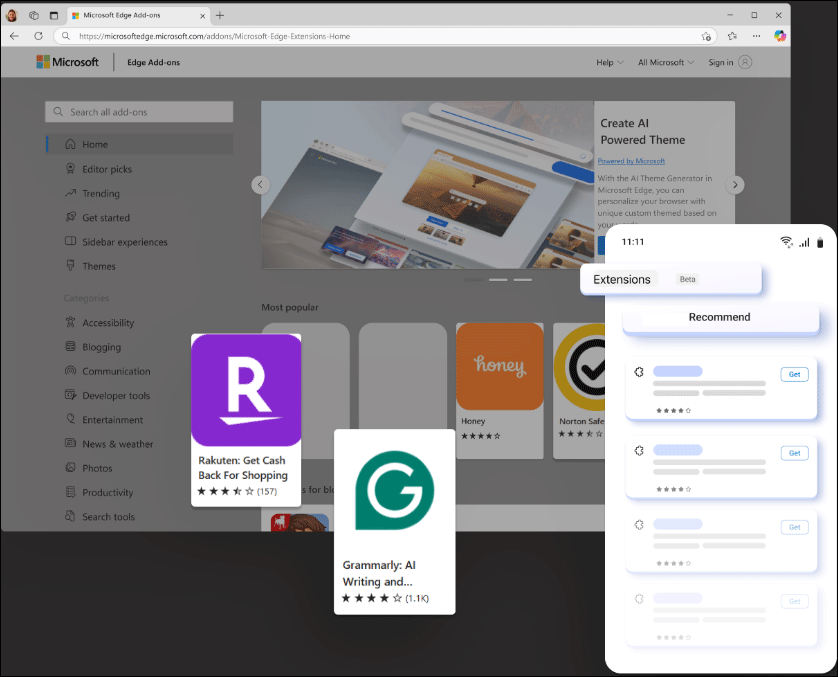Click the Search all add-ons field
This screenshot has width=838, height=677.
(139, 112)
